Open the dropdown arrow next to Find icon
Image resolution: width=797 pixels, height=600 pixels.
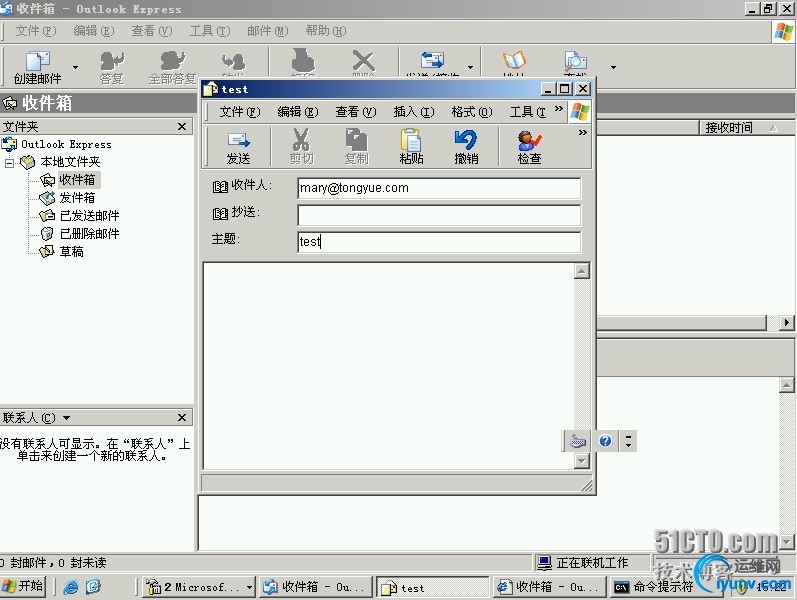pos(614,67)
